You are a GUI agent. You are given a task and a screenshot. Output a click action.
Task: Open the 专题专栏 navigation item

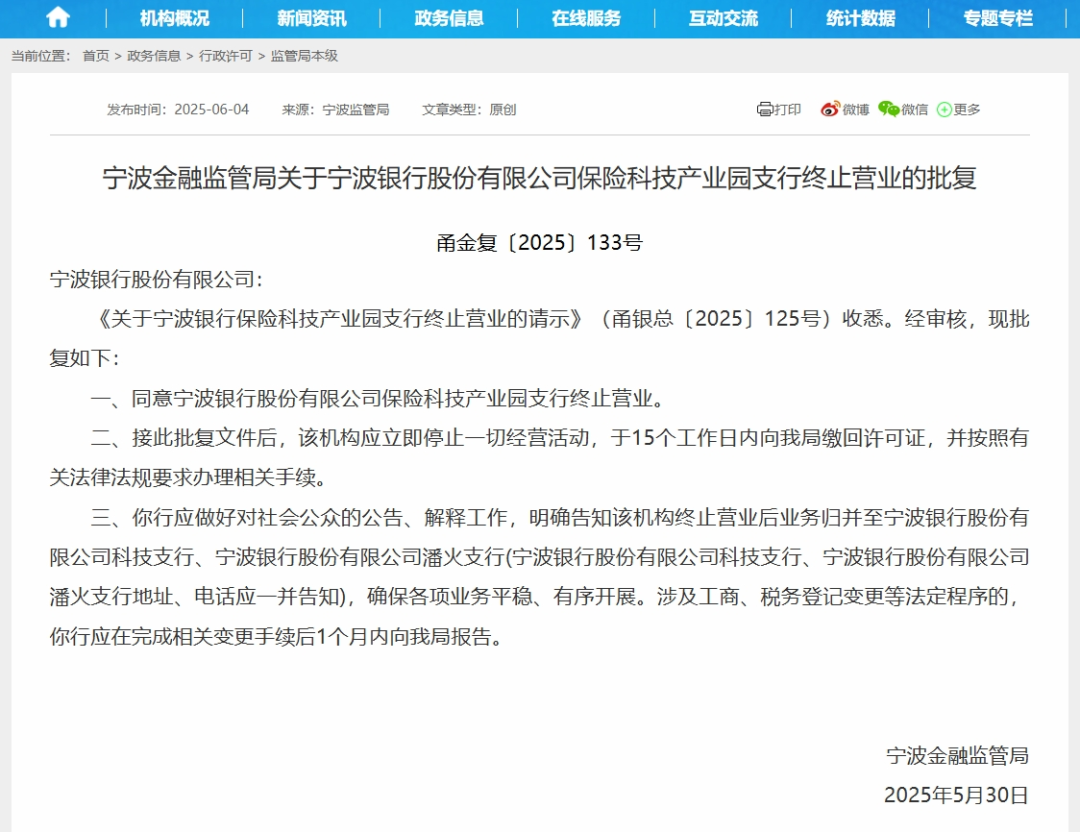click(997, 19)
